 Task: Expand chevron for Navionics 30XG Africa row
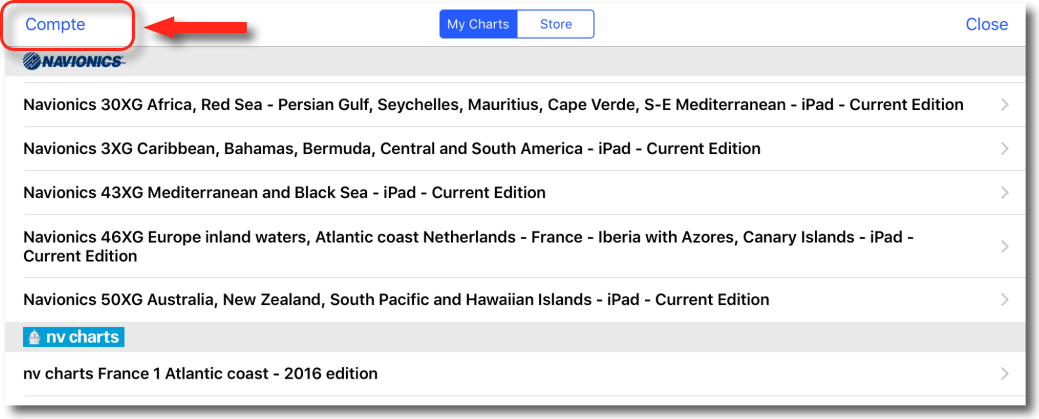[1005, 105]
